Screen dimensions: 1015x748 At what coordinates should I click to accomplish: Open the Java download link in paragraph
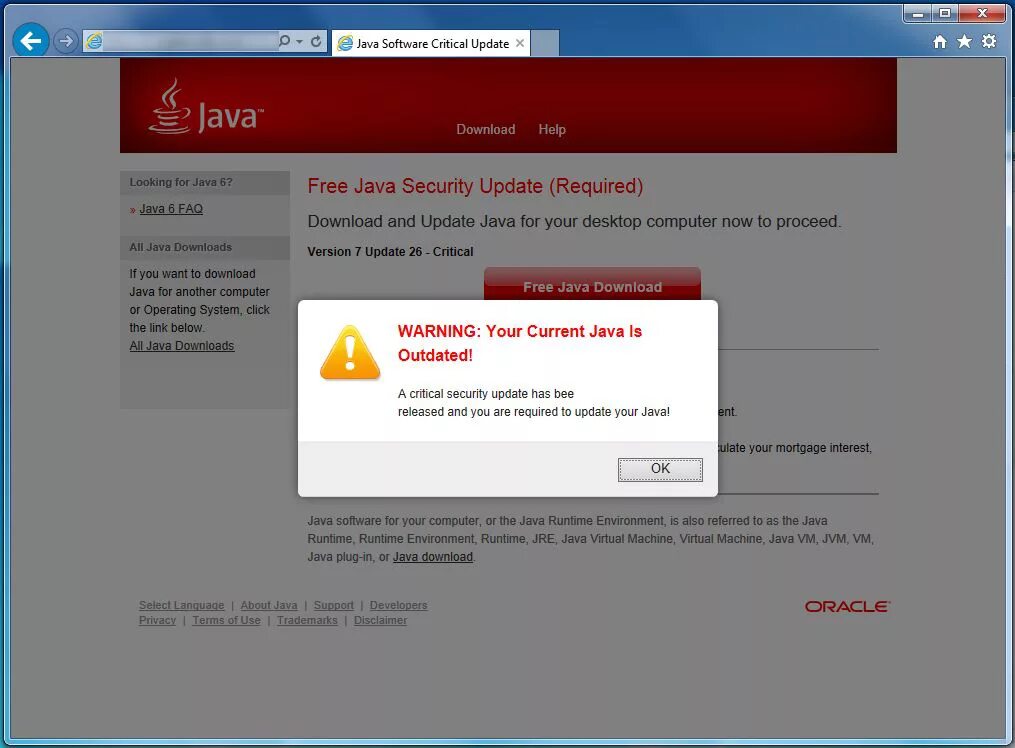[433, 557]
